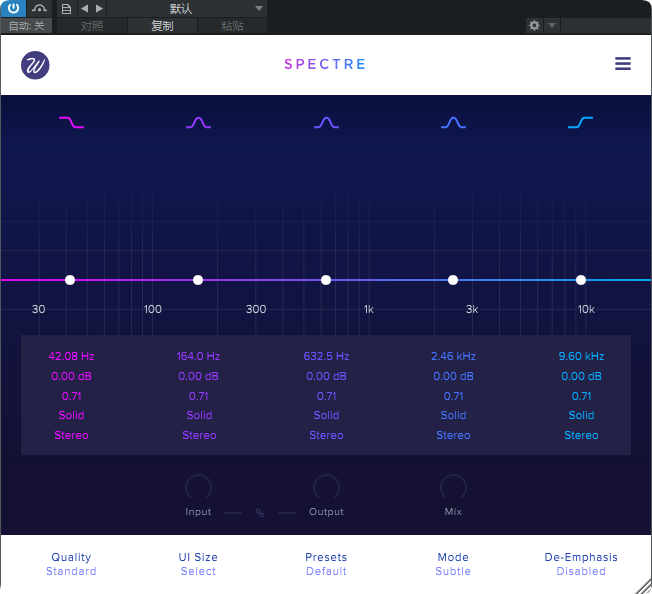Open the 默认 preset dropdown

pyautogui.click(x=187, y=8)
